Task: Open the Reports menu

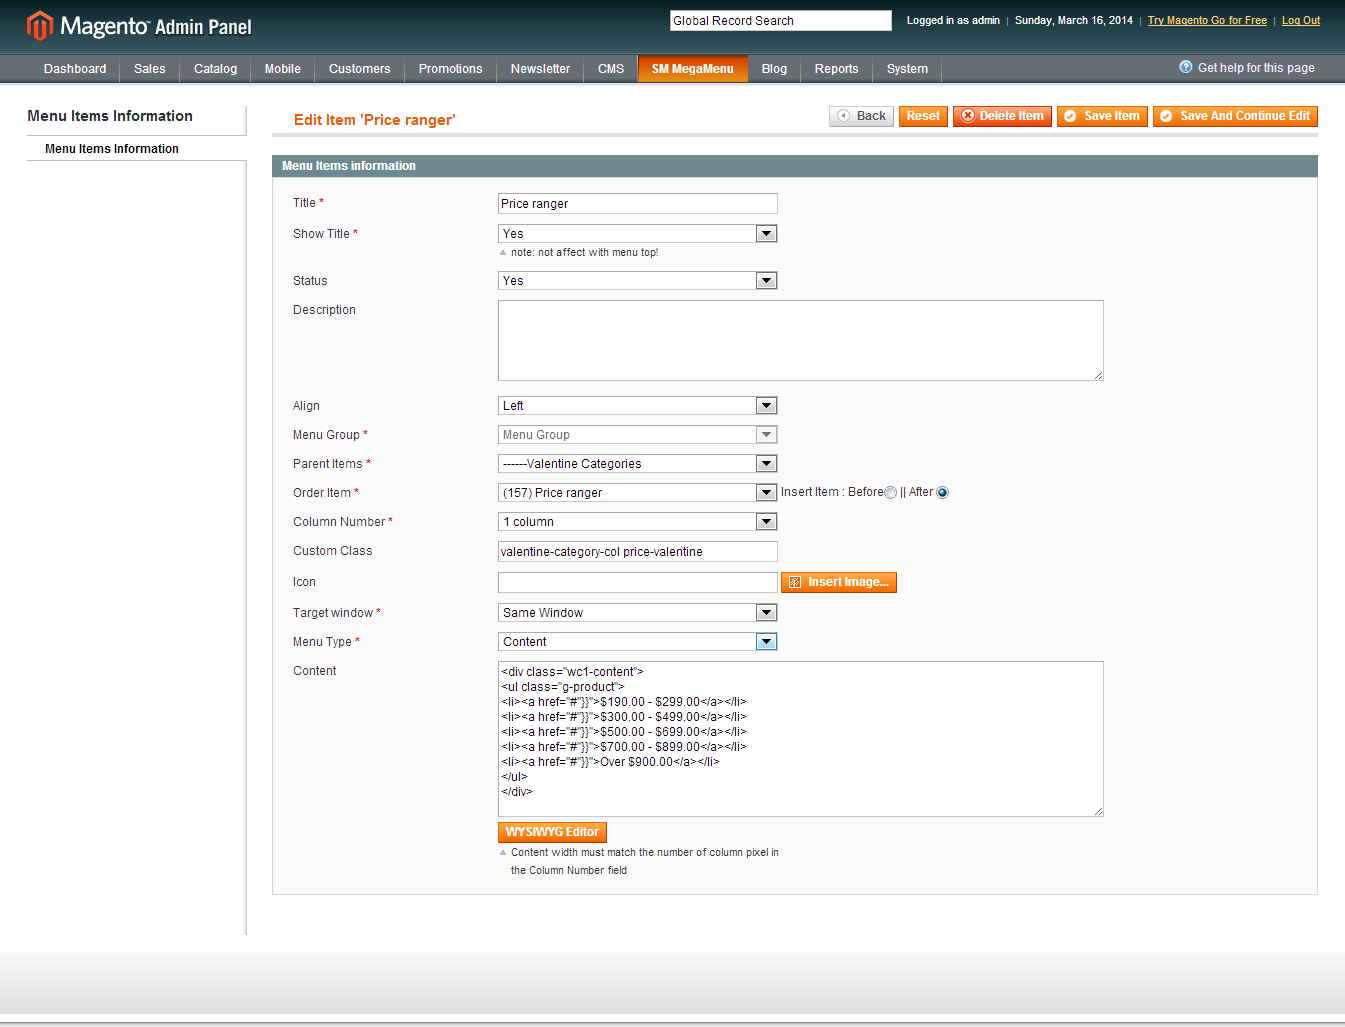Action: (x=837, y=69)
